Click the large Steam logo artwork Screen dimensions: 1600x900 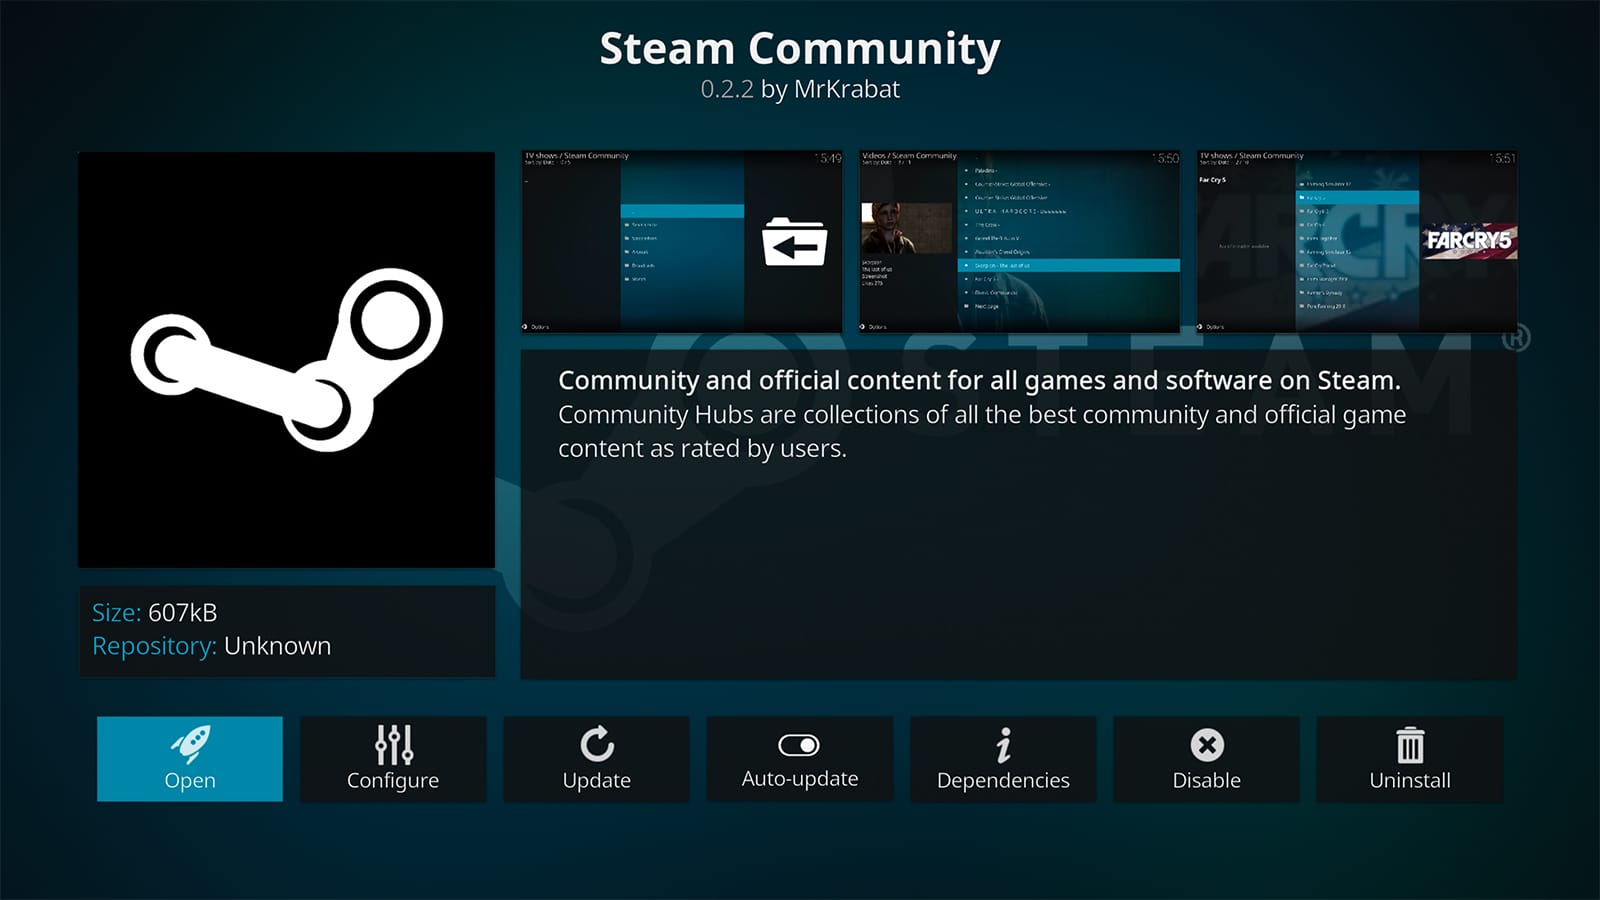click(287, 360)
